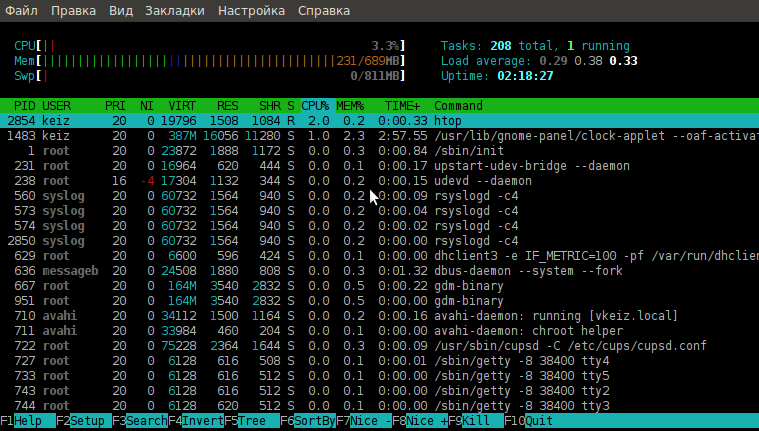Select the /sbin/init process row
Image resolution: width=759 pixels, height=431 pixels.
click(380, 151)
